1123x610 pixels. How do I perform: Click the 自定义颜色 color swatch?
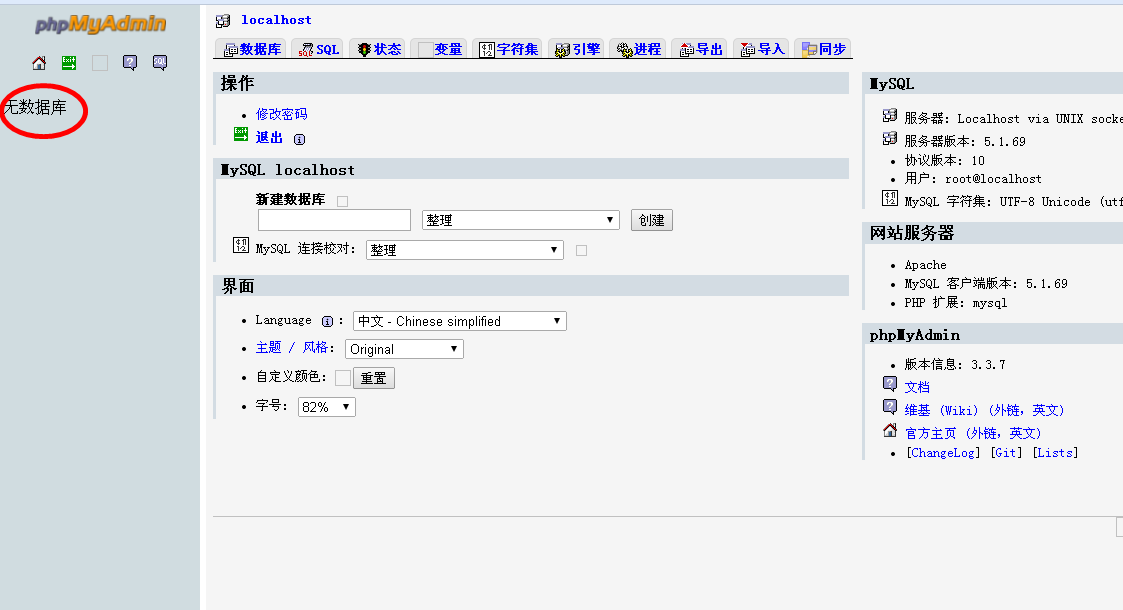[342, 378]
